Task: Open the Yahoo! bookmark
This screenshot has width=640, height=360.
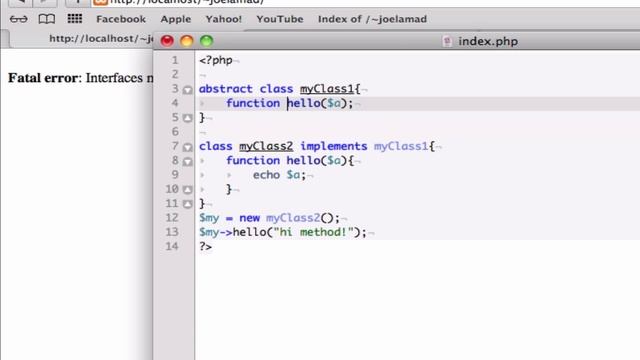Action: point(224,19)
